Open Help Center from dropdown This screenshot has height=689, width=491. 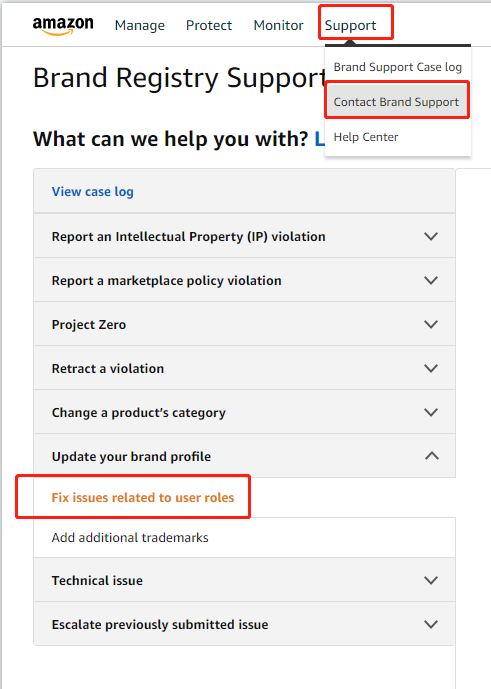(x=366, y=137)
